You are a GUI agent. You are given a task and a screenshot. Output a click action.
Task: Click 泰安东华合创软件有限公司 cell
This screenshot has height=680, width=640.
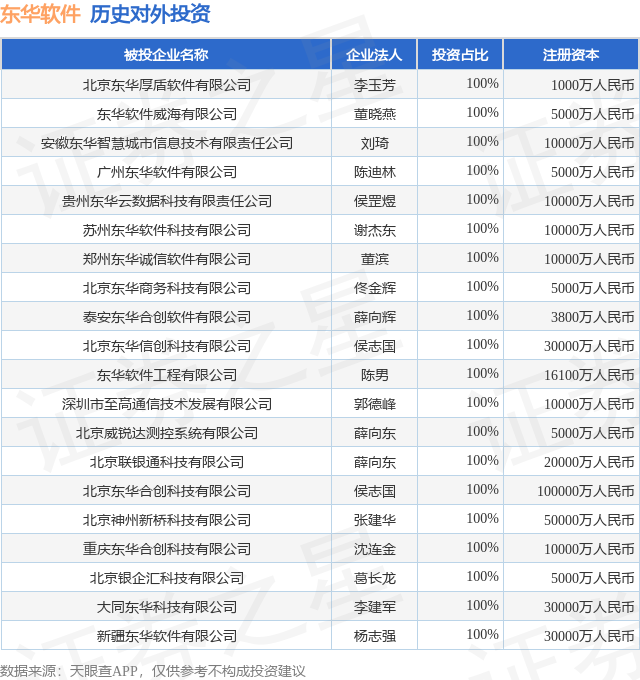167,317
